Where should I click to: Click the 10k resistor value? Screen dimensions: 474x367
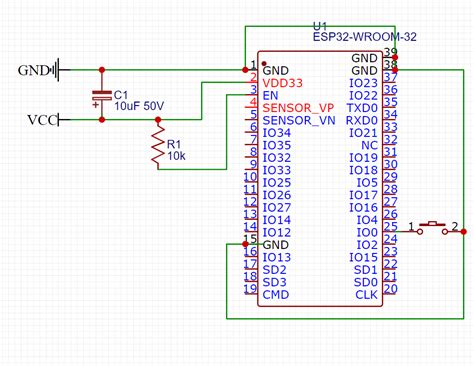coord(177,156)
